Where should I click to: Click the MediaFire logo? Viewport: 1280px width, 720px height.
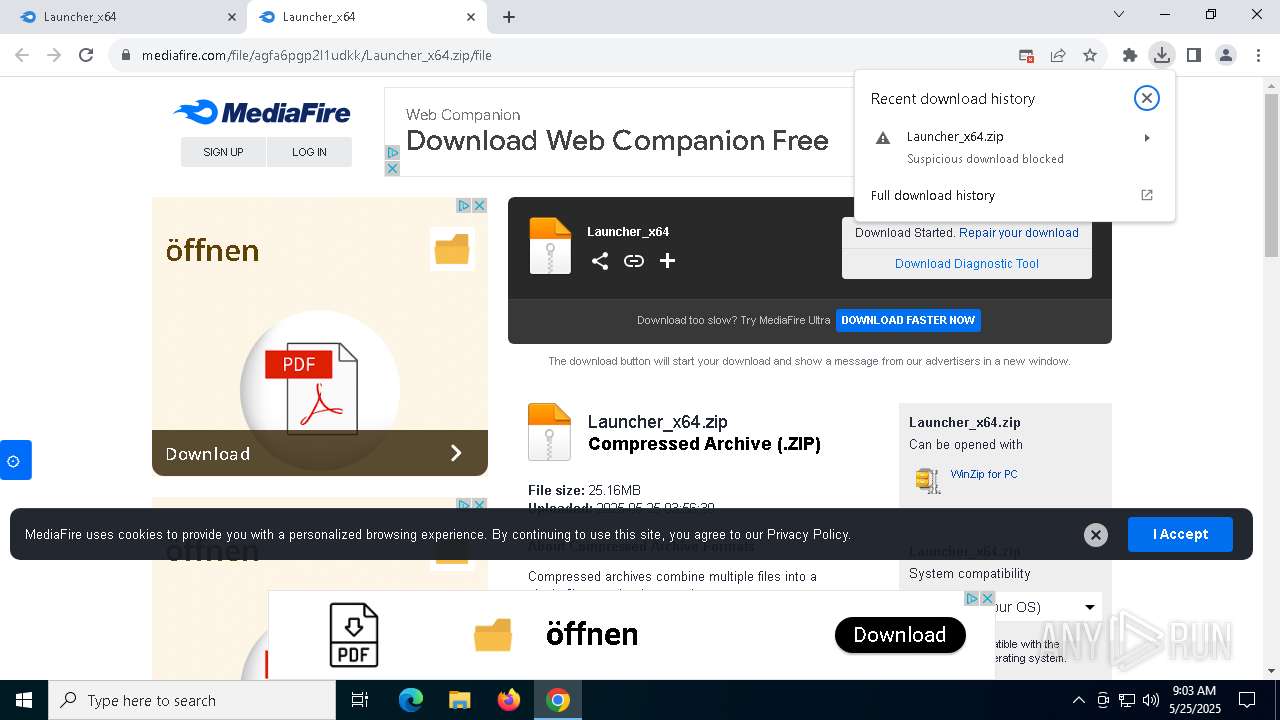pos(262,112)
